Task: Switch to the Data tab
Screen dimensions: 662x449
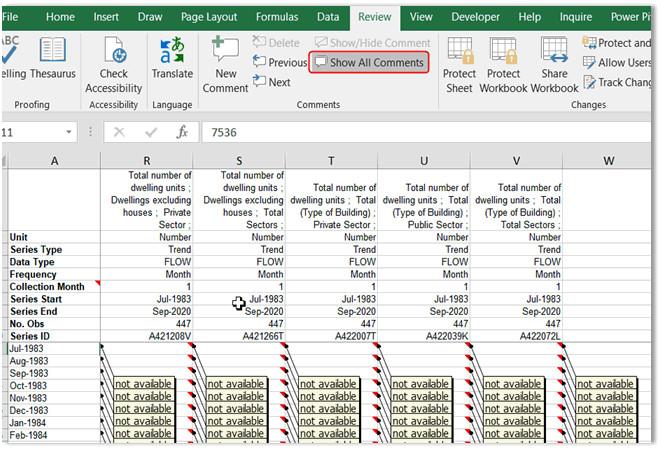Action: click(328, 17)
